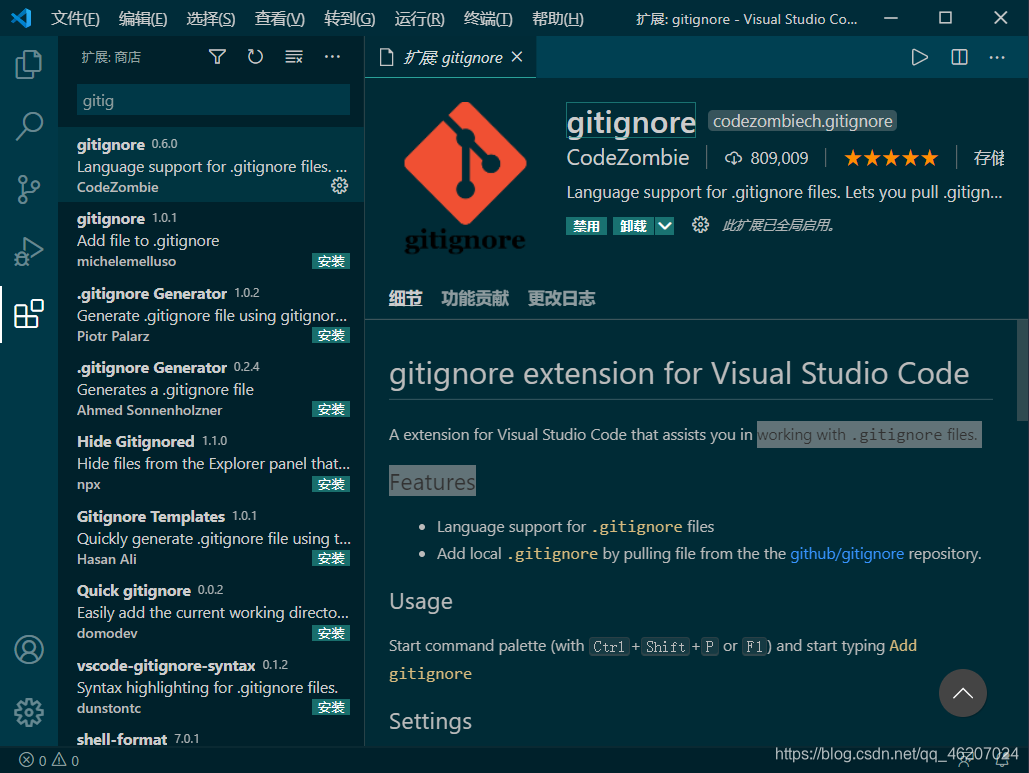Click the scroll-to-top round button

[x=962, y=693]
